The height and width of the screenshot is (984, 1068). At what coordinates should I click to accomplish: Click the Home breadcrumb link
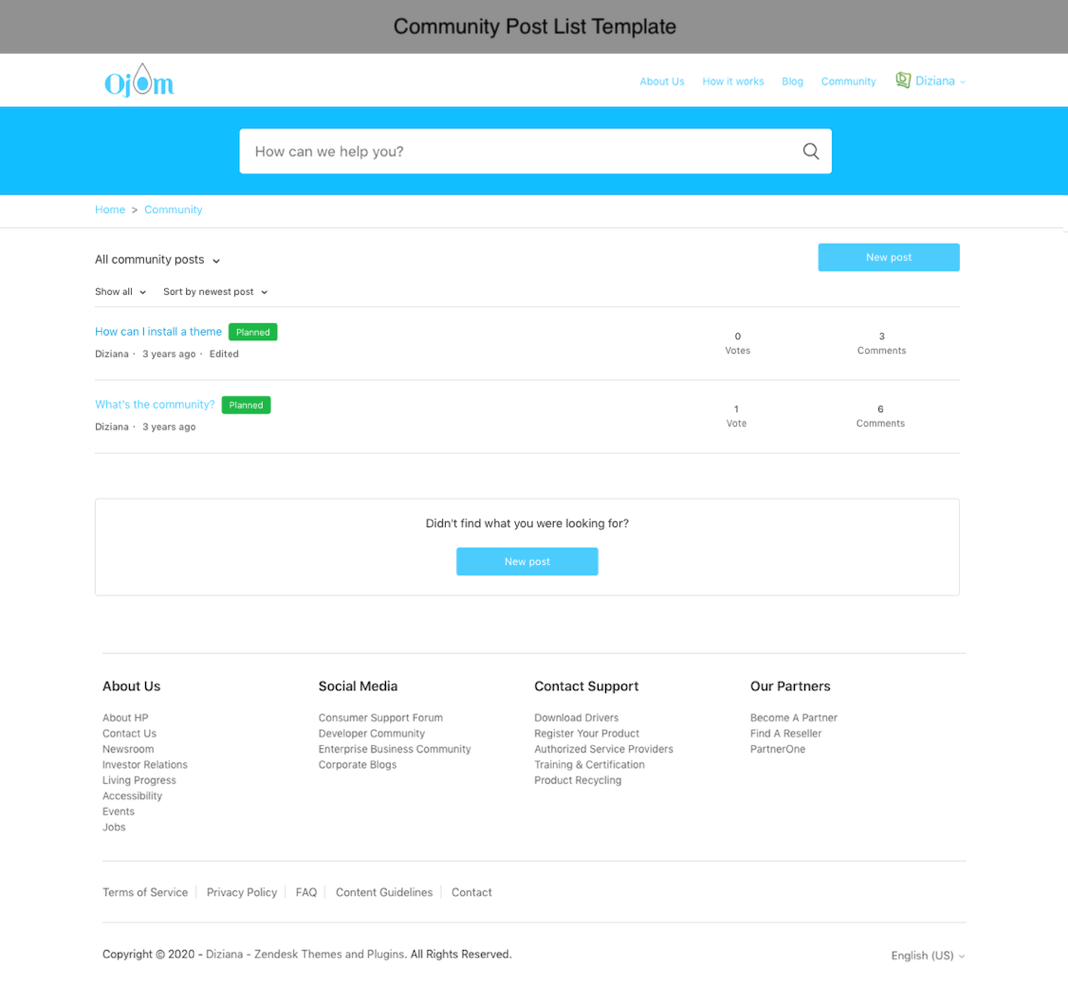(x=110, y=210)
